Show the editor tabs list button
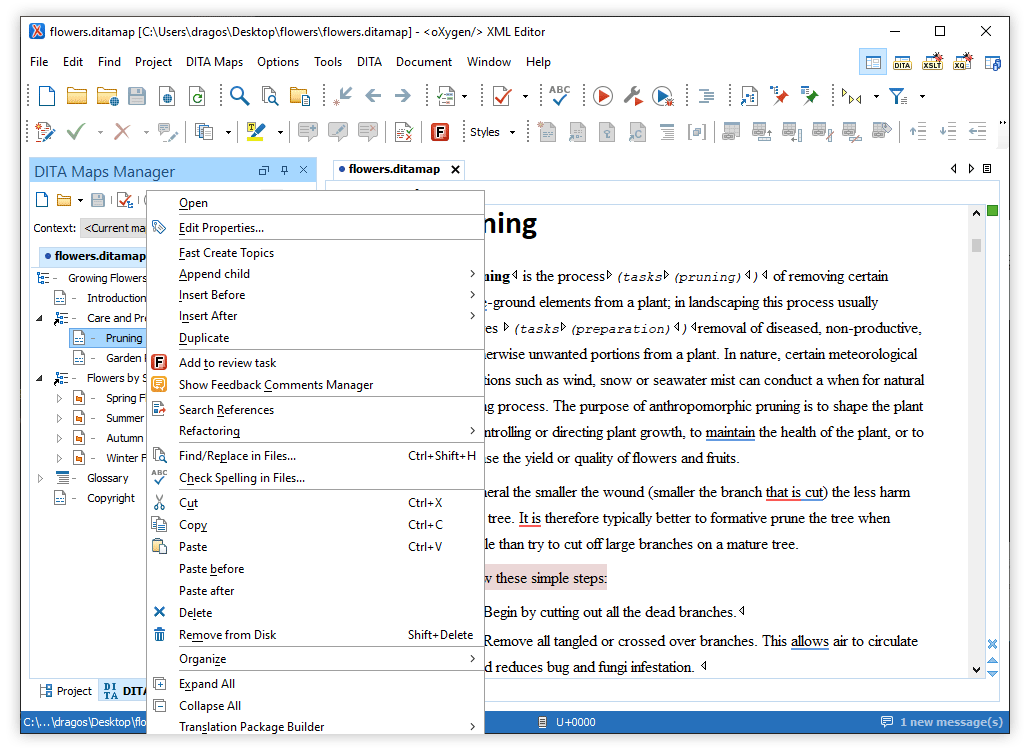Image resolution: width=1030 pixels, height=750 pixels. [x=987, y=169]
